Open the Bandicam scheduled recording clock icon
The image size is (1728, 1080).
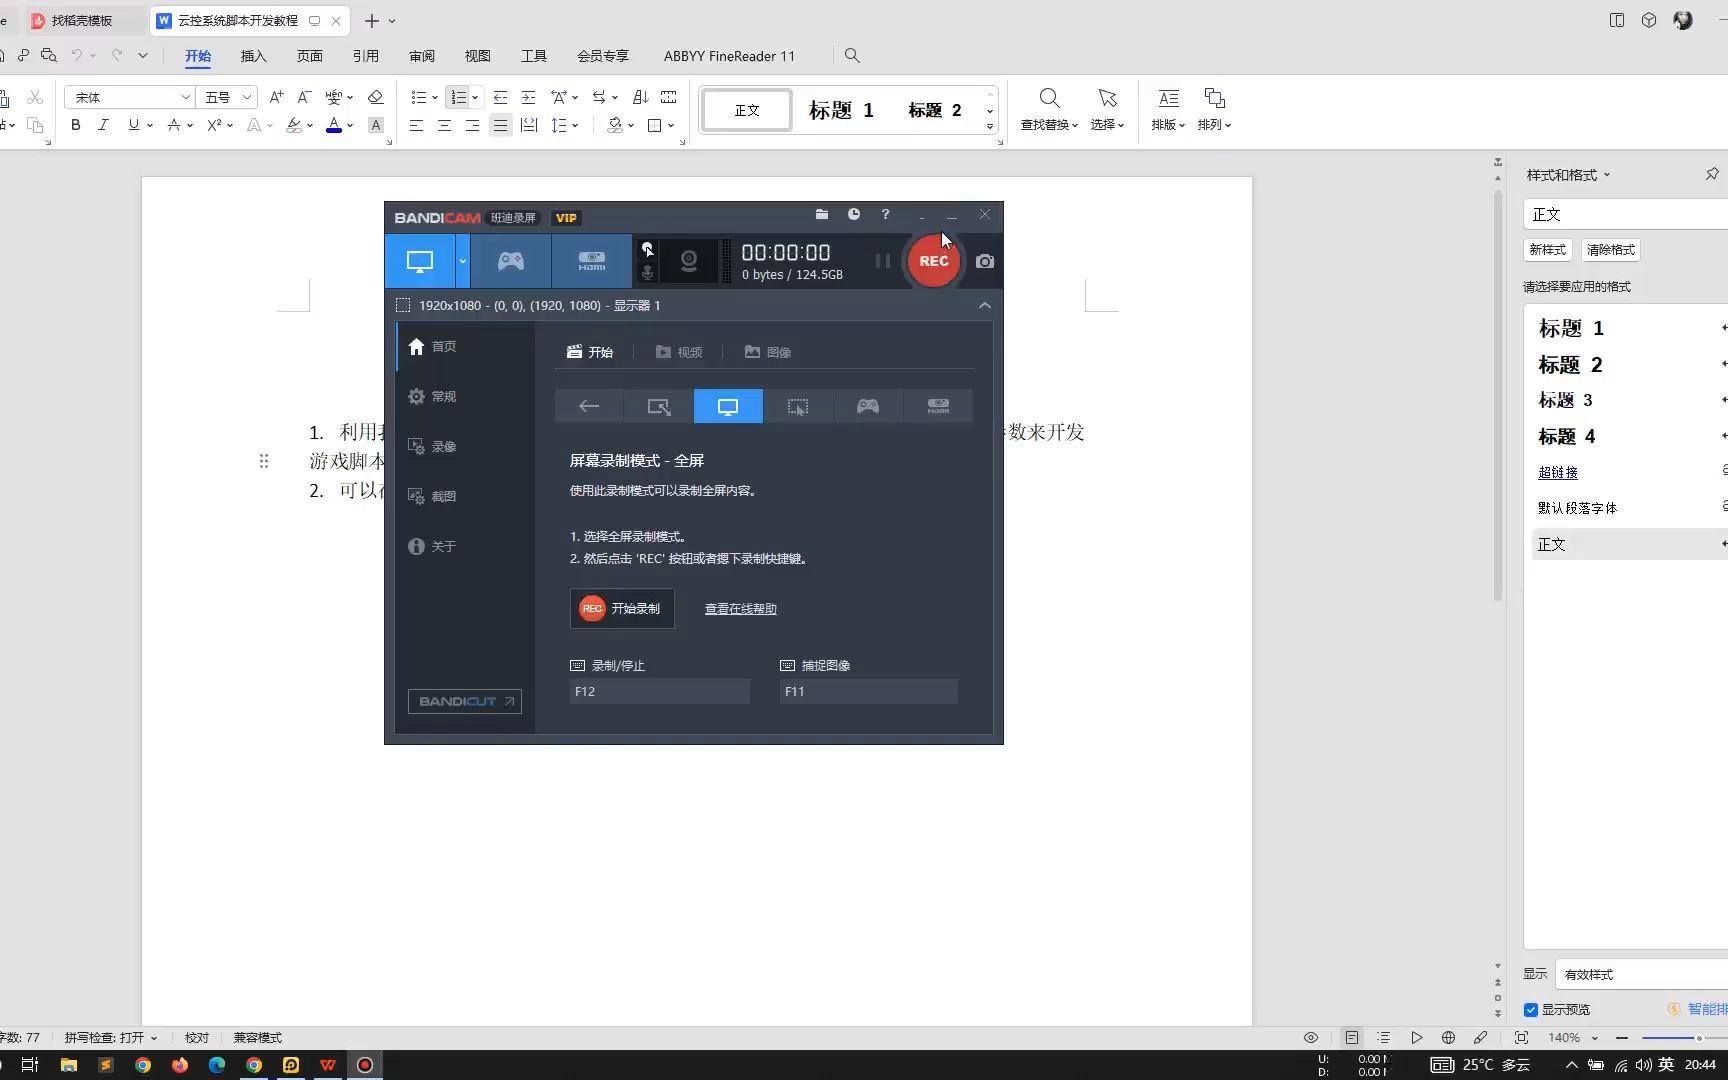point(854,214)
